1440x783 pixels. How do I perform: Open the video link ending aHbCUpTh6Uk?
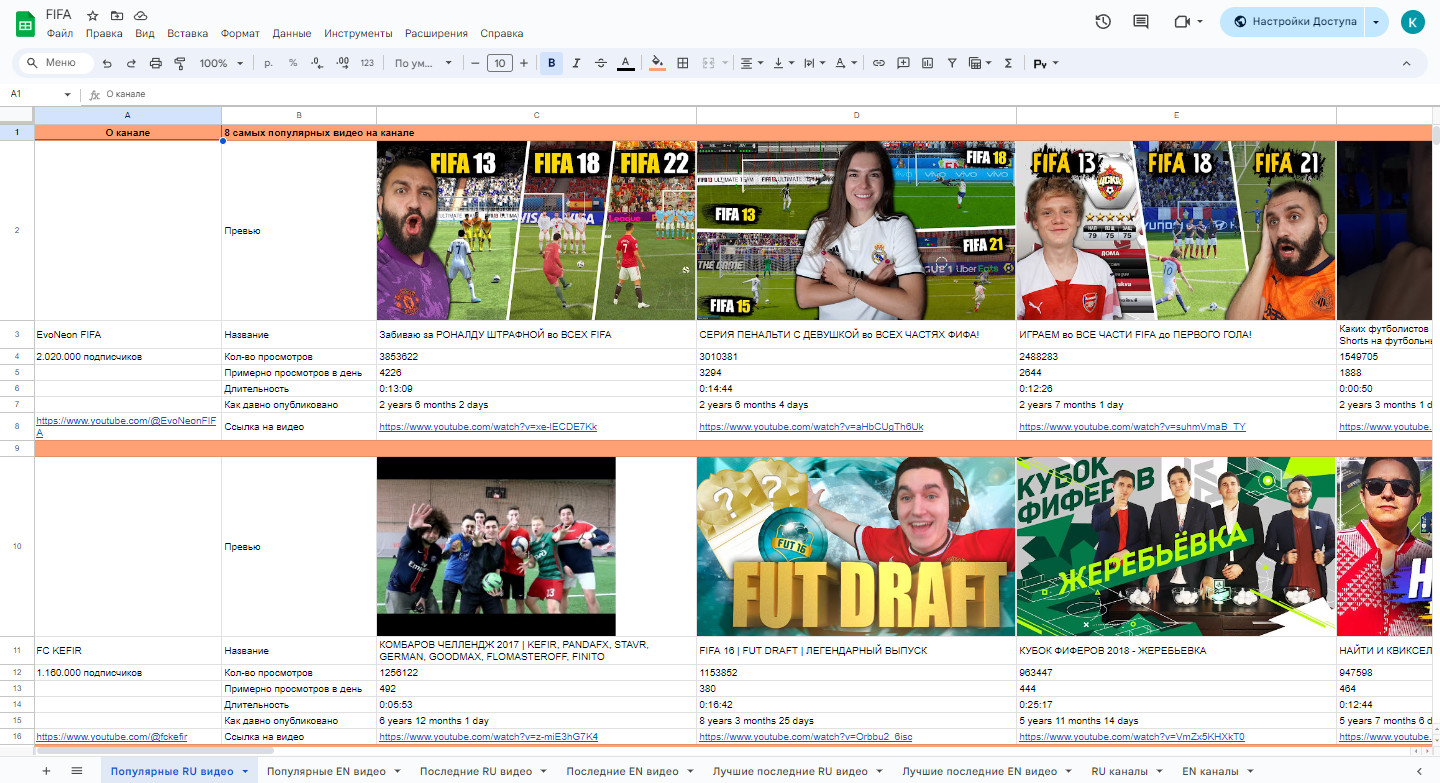[x=811, y=427]
